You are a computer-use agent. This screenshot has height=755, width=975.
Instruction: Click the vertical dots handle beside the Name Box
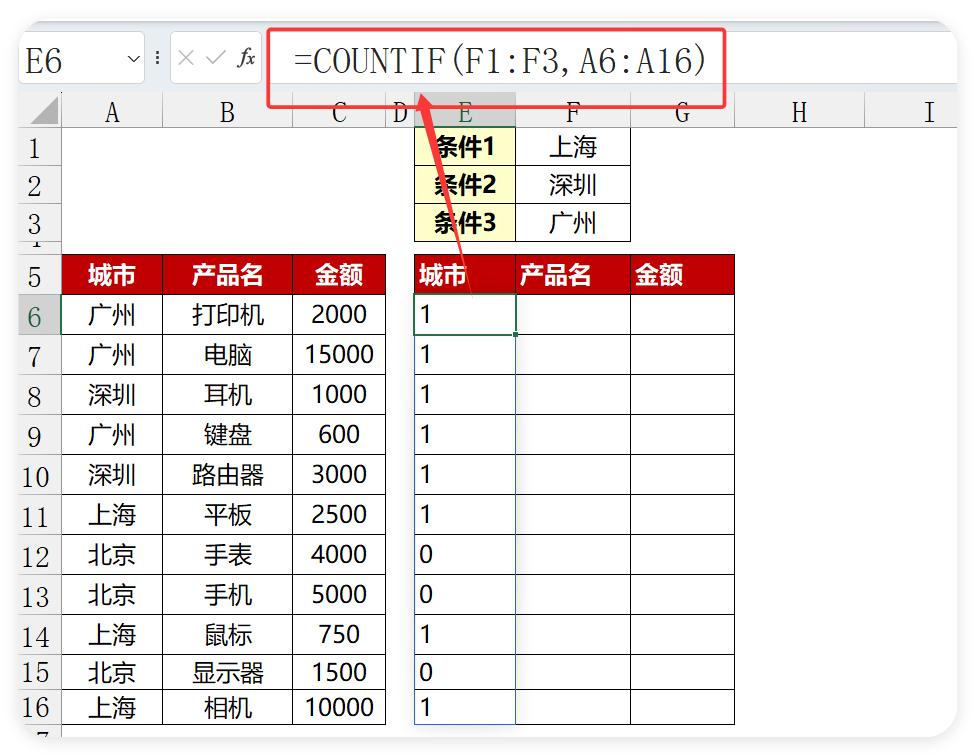[x=157, y=58]
